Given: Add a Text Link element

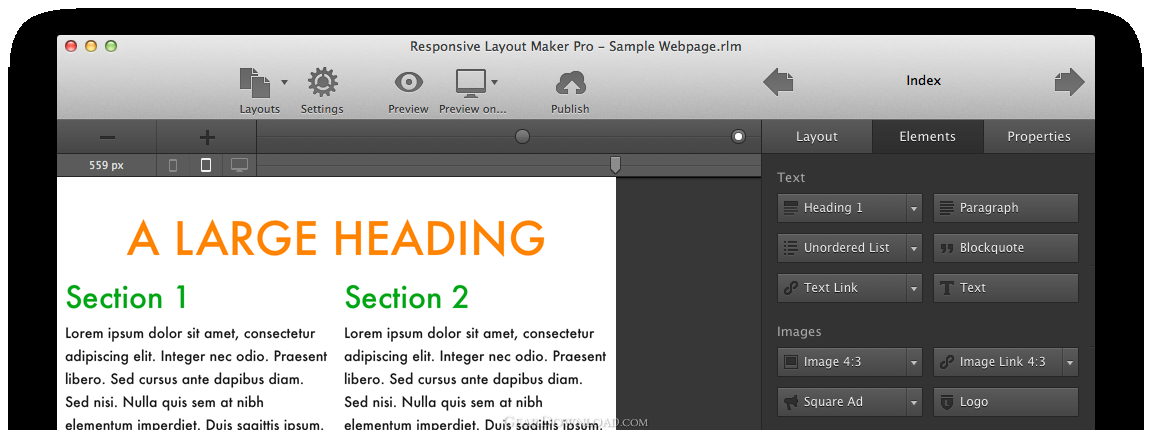Looking at the screenshot, I should click(841, 288).
